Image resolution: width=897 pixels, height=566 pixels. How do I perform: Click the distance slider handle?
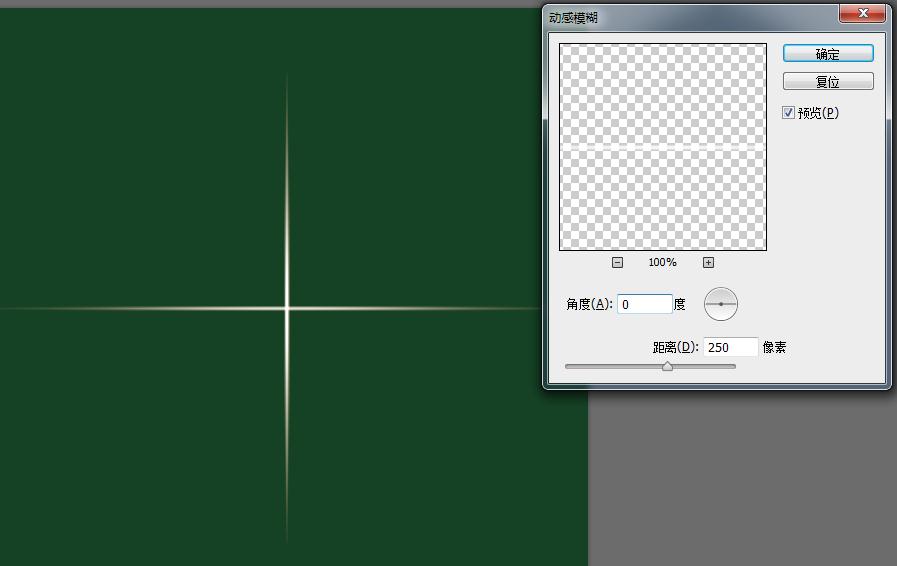click(x=667, y=367)
